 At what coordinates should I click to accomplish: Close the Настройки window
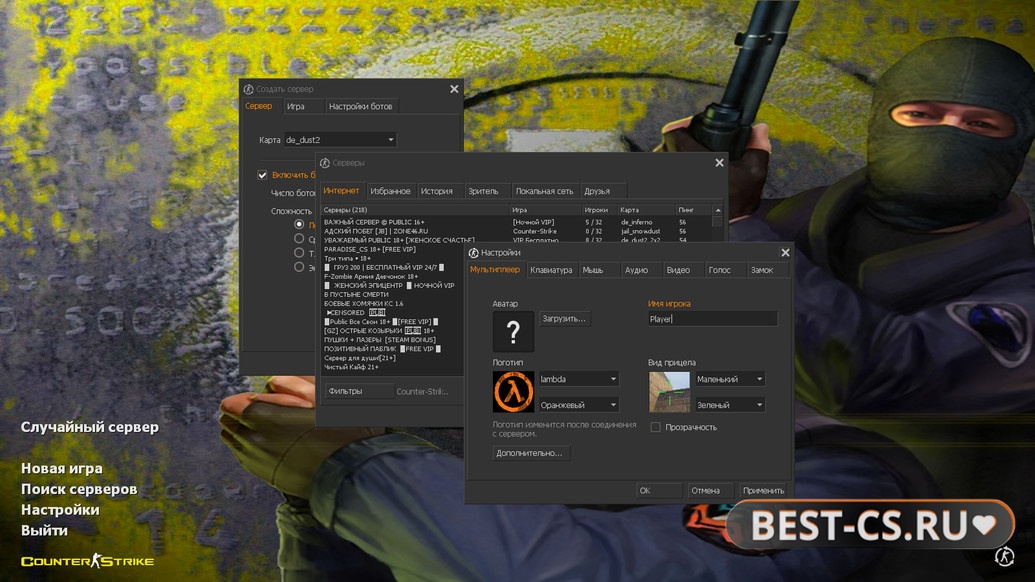[x=785, y=253]
